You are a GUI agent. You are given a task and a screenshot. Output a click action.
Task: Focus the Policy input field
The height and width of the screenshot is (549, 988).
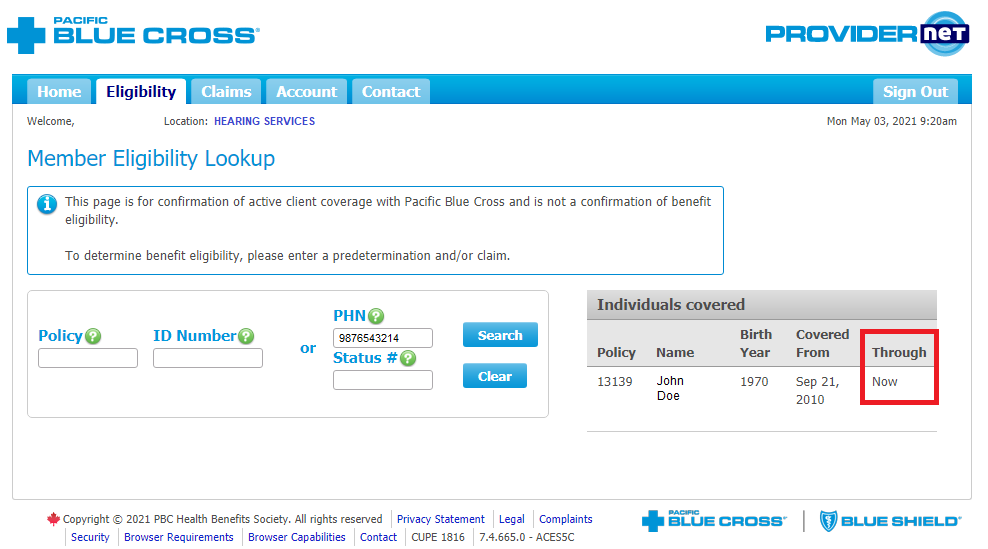(x=88, y=358)
